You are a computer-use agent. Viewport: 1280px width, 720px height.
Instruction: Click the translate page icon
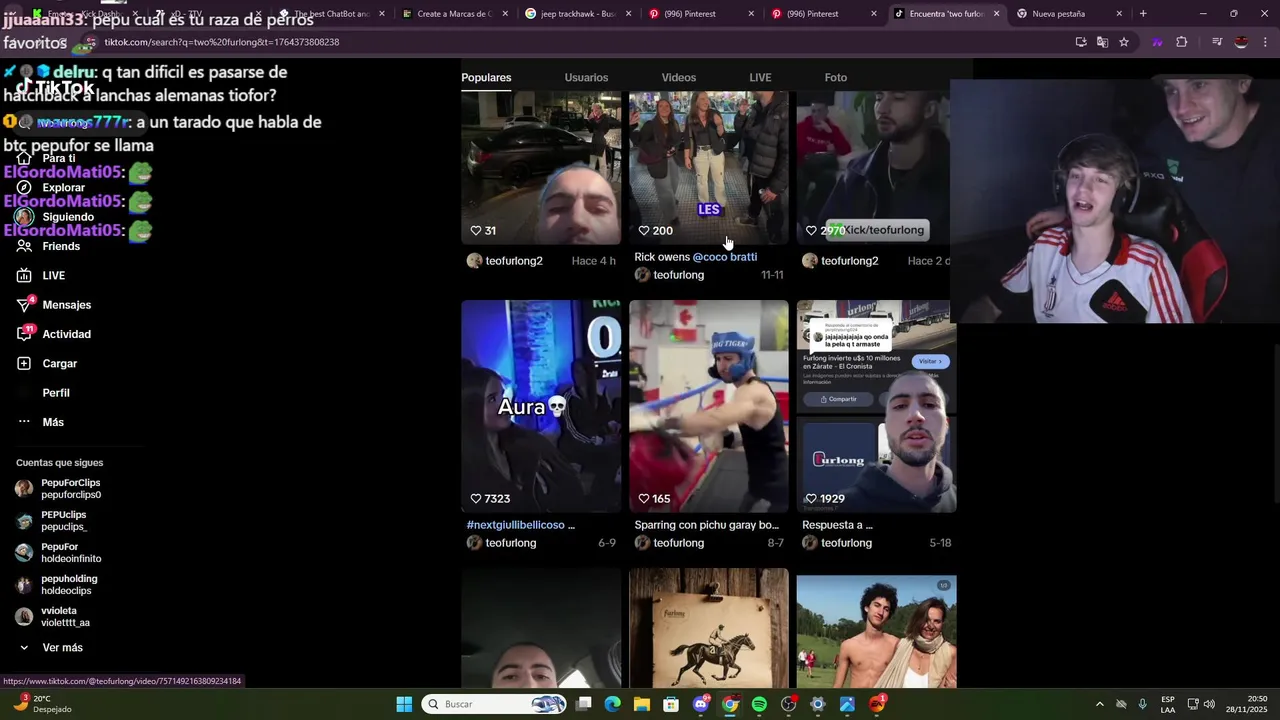click(1102, 42)
